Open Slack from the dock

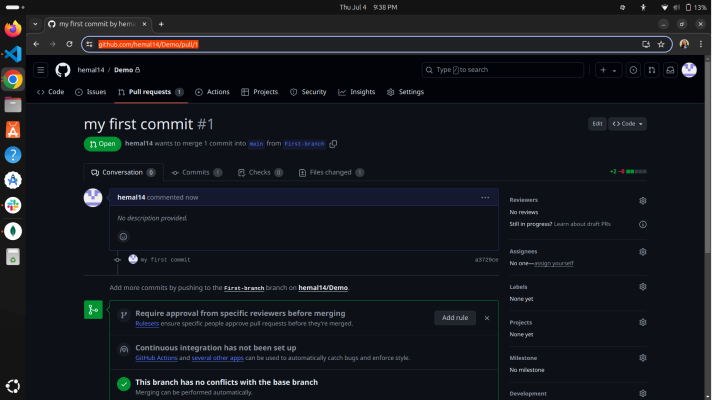(x=13, y=205)
